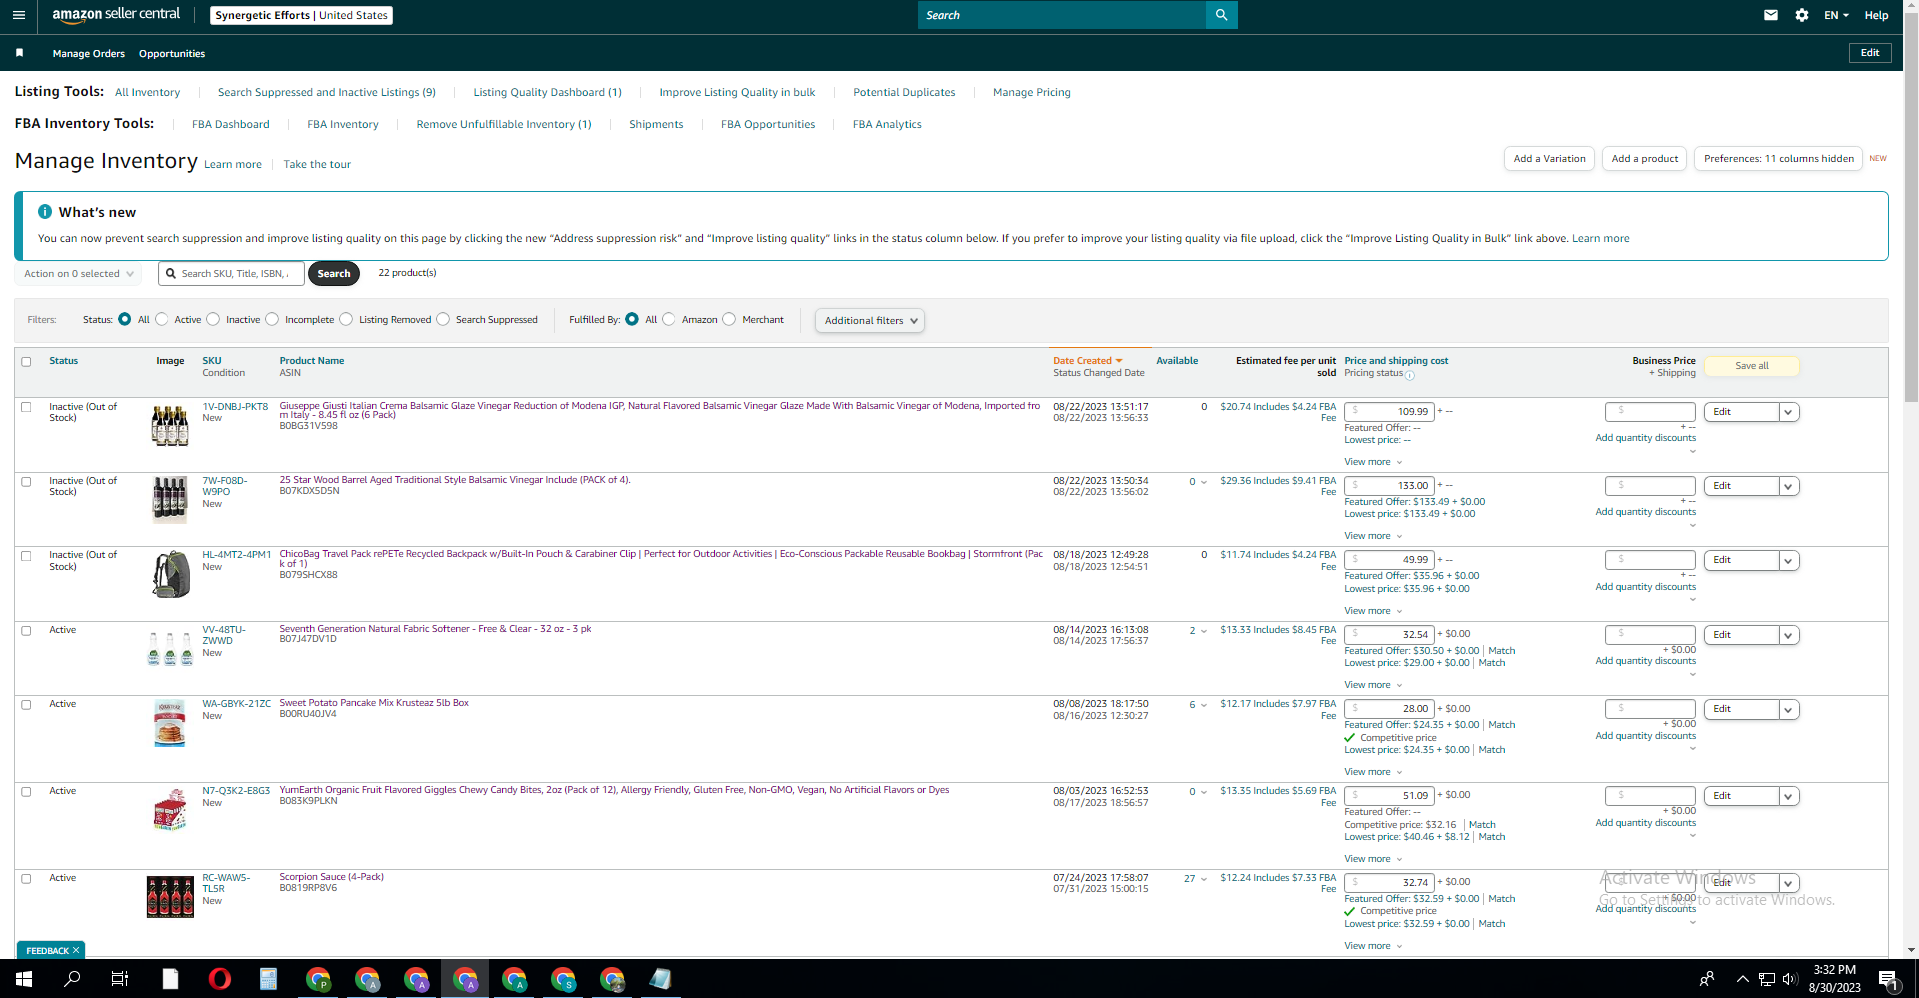Screen dimensions: 1919x998
Task: Check the 25 Star Balsamic row checkbox
Action: [x=26, y=481]
